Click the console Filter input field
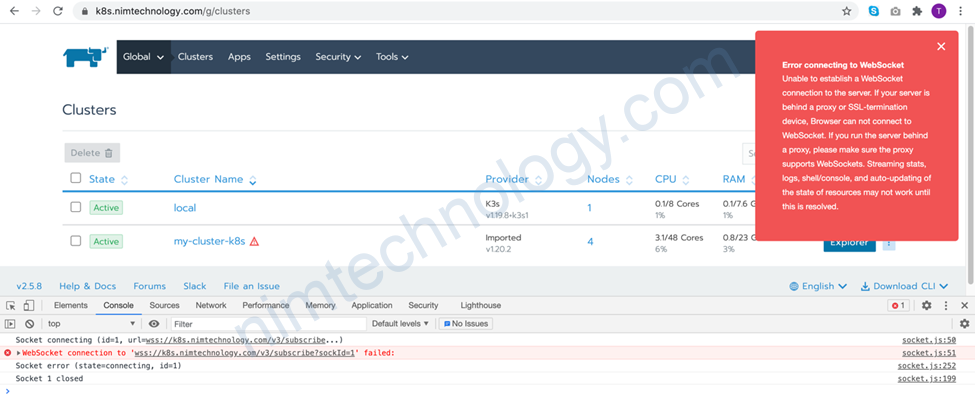Screen dimensions: 975x405 pyautogui.click(x=267, y=324)
